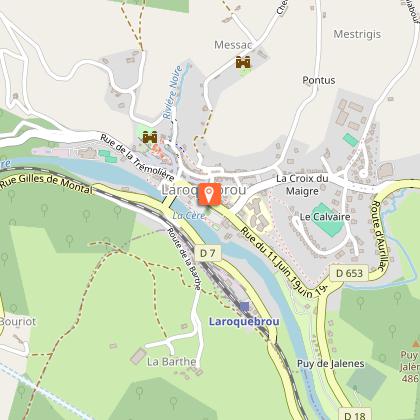
Task: Select the castle icon near Messac
Action: pyautogui.click(x=243, y=62)
